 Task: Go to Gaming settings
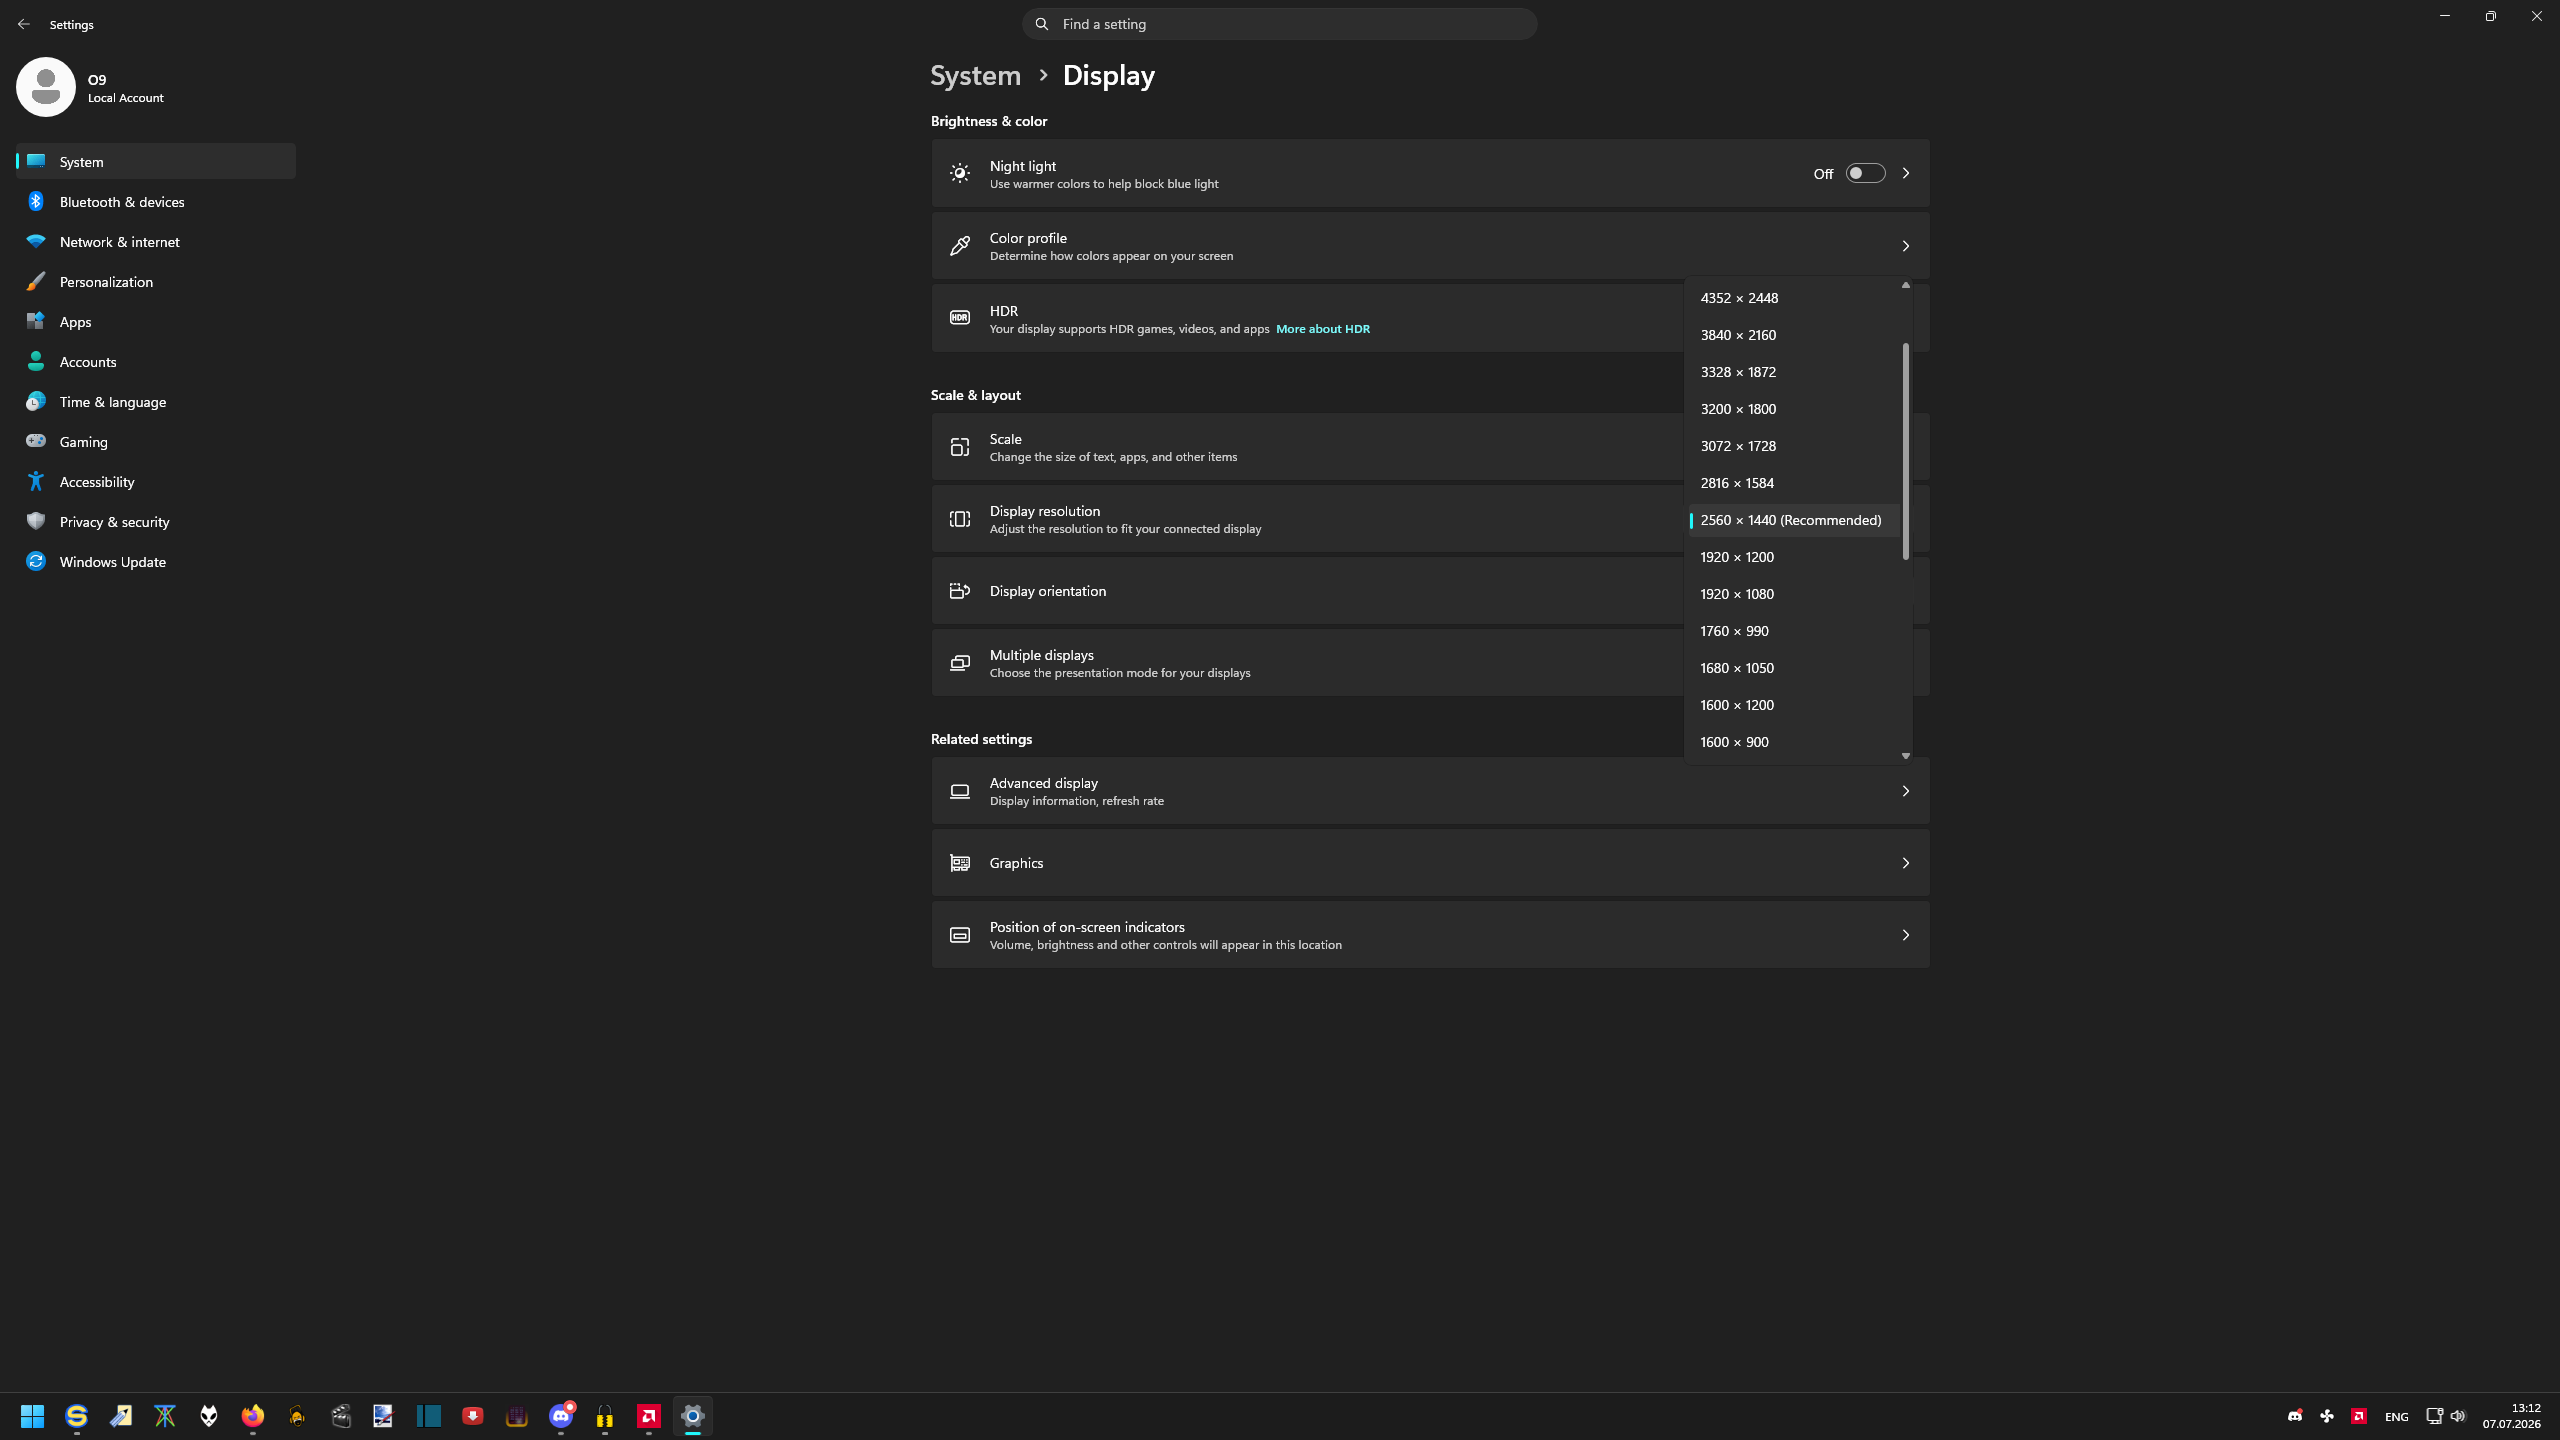tap(156, 441)
